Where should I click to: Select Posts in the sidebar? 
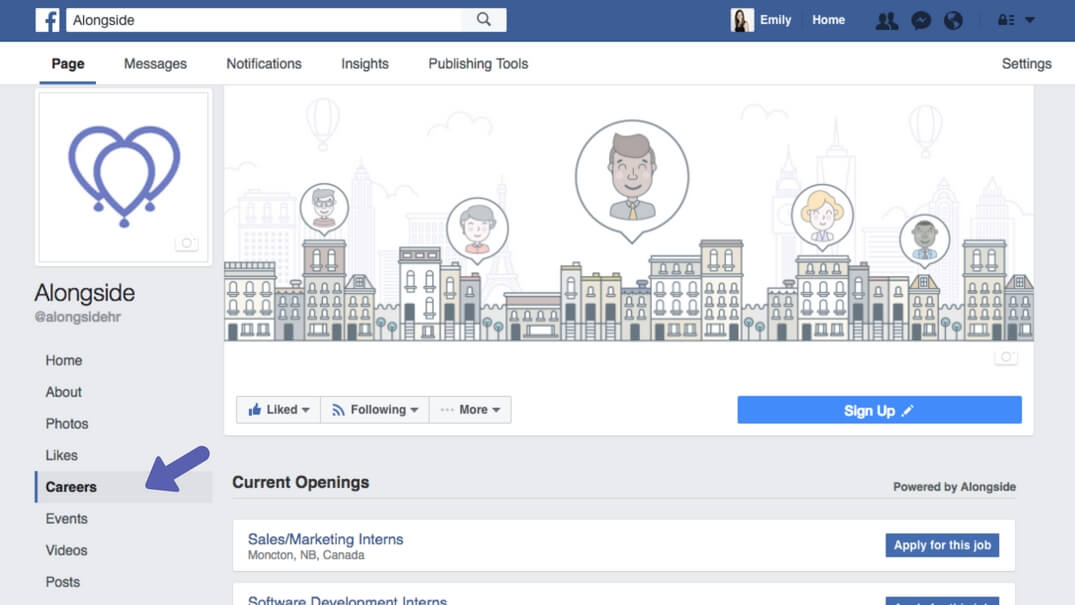63,582
